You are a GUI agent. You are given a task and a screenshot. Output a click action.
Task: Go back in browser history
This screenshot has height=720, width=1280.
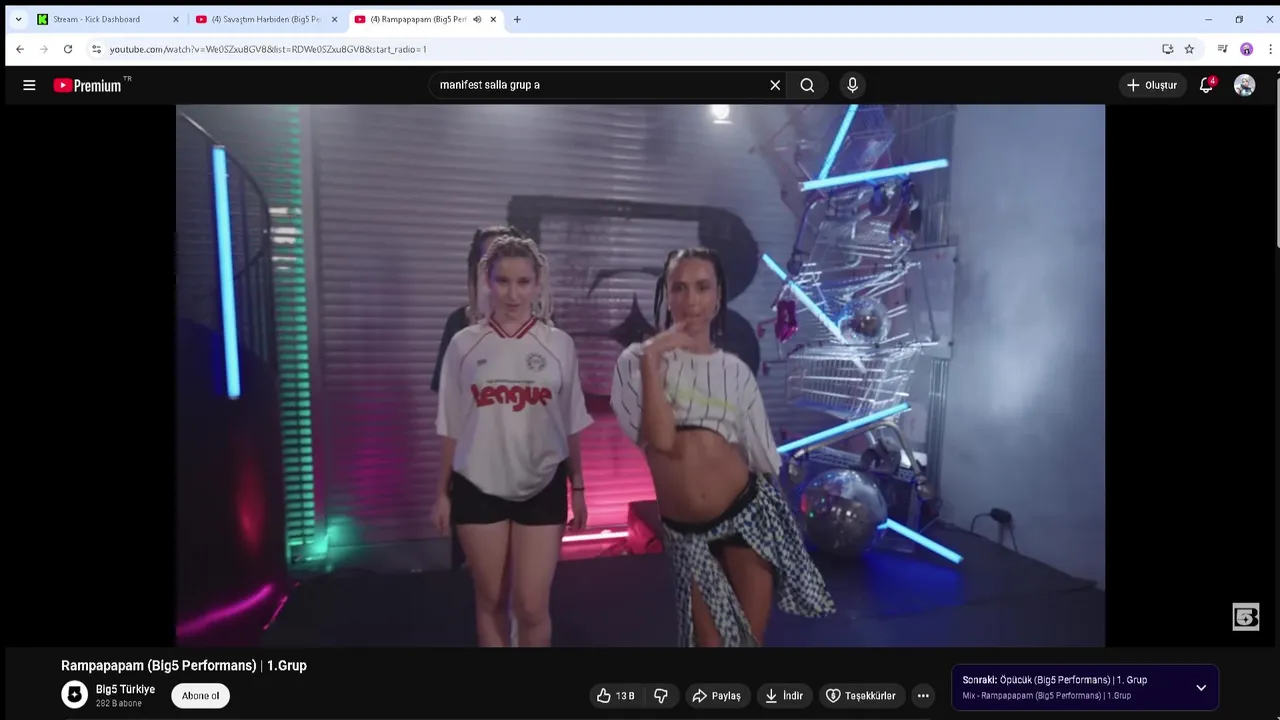pos(19,49)
